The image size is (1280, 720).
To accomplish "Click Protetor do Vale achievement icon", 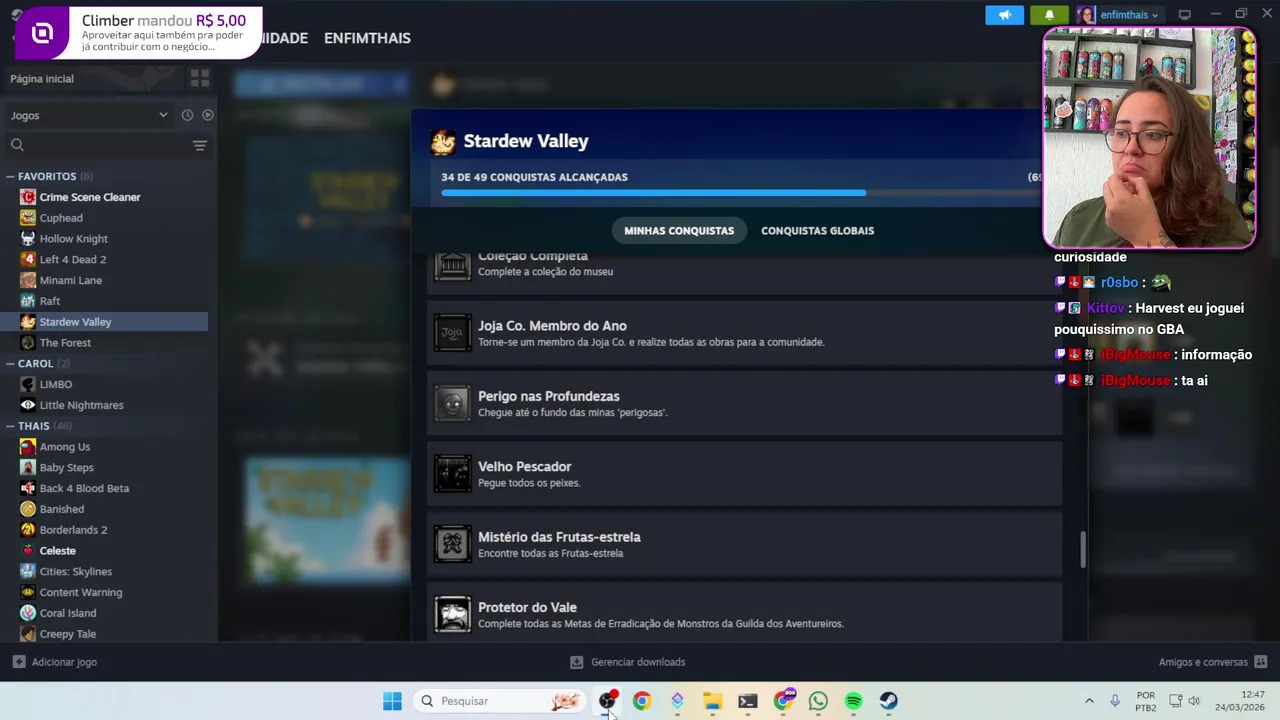I will click(452, 614).
